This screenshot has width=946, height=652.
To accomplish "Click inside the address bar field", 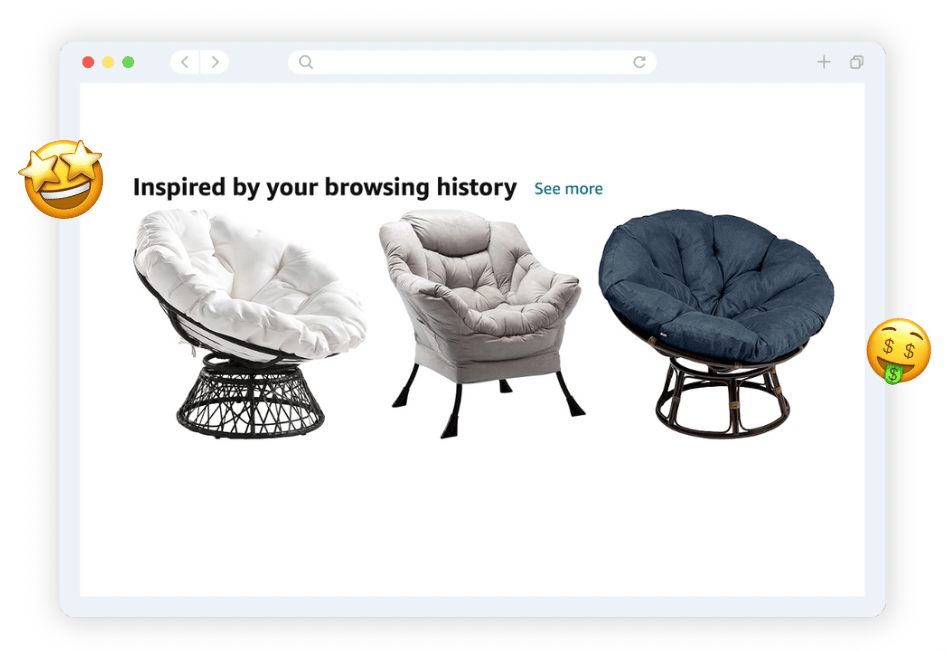I will (472, 62).
